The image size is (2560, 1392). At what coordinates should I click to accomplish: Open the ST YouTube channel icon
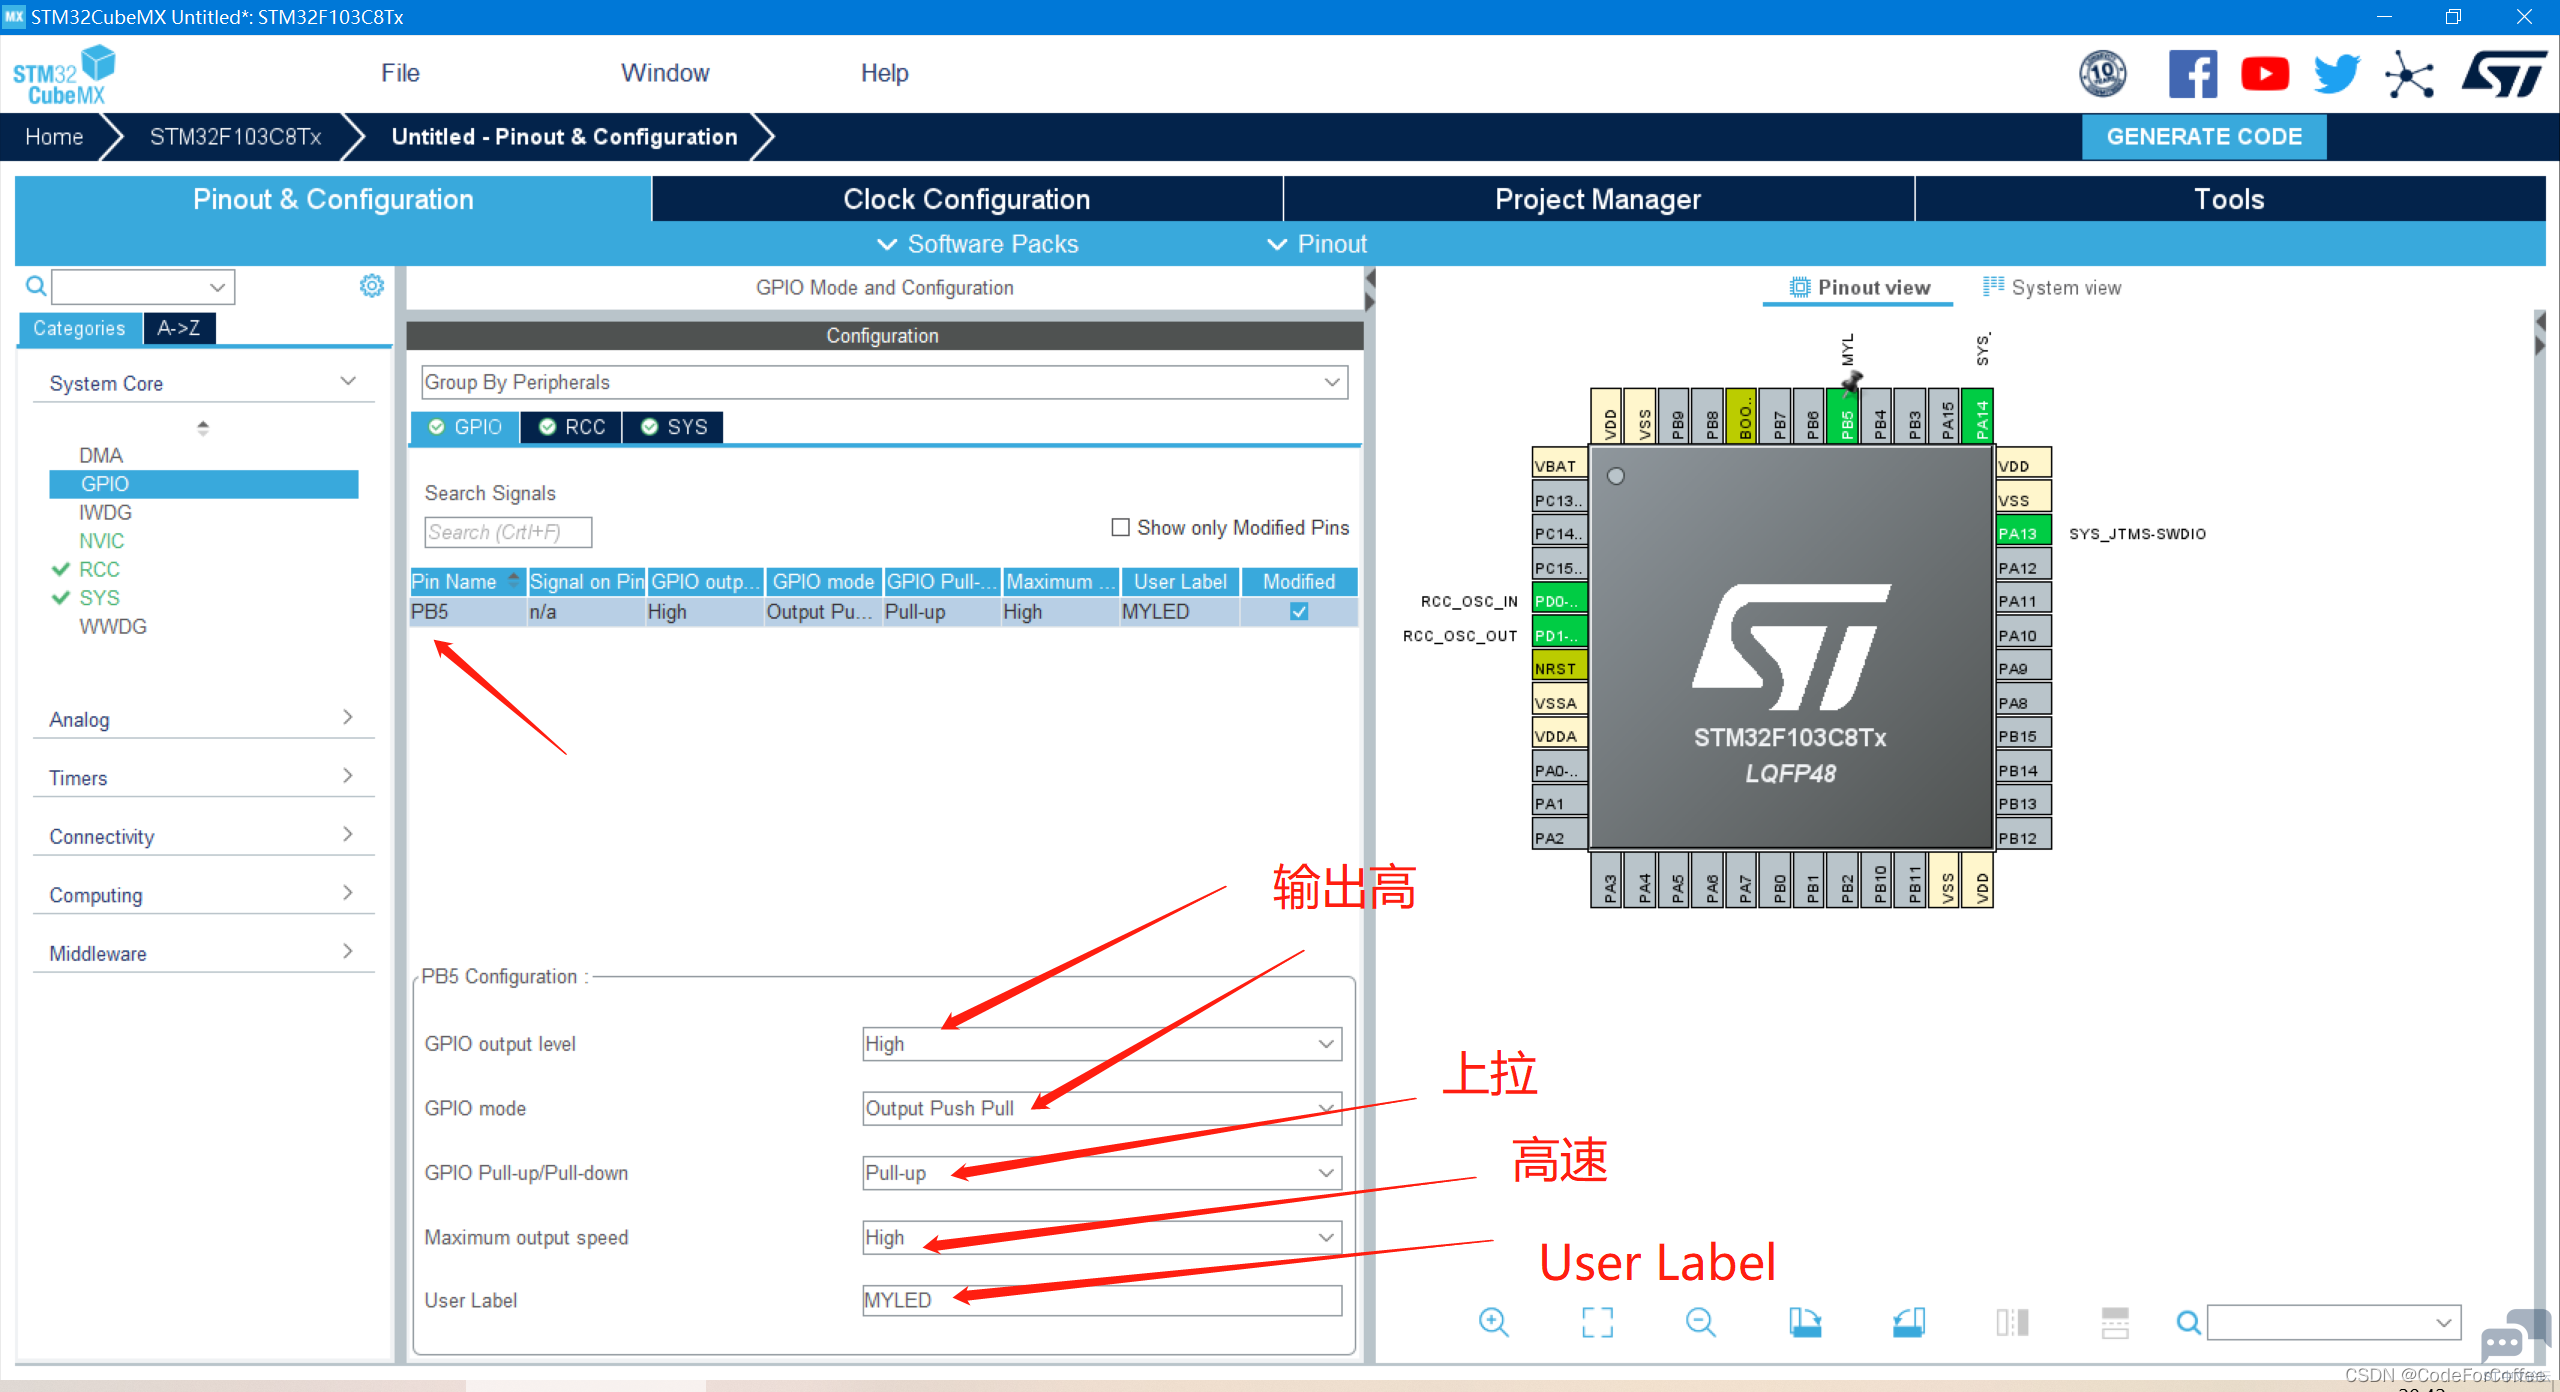click(2265, 74)
